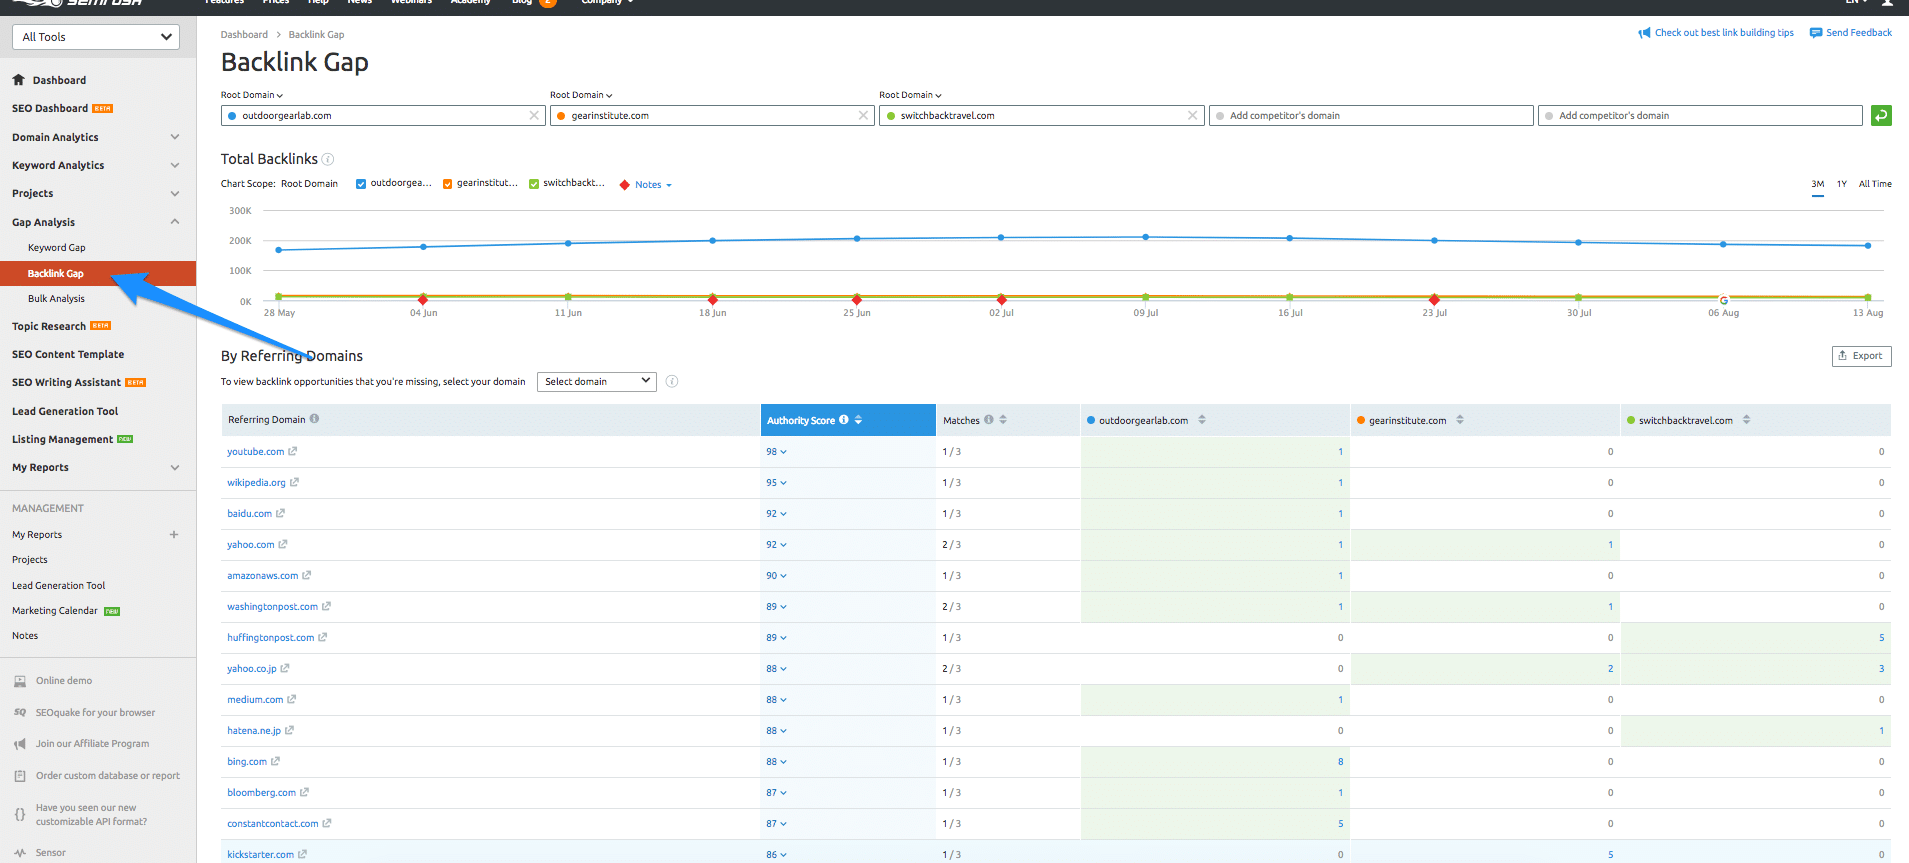This screenshot has height=863, width=1909.
Task: Open wikipedia.org external link icon
Action: coord(294,482)
